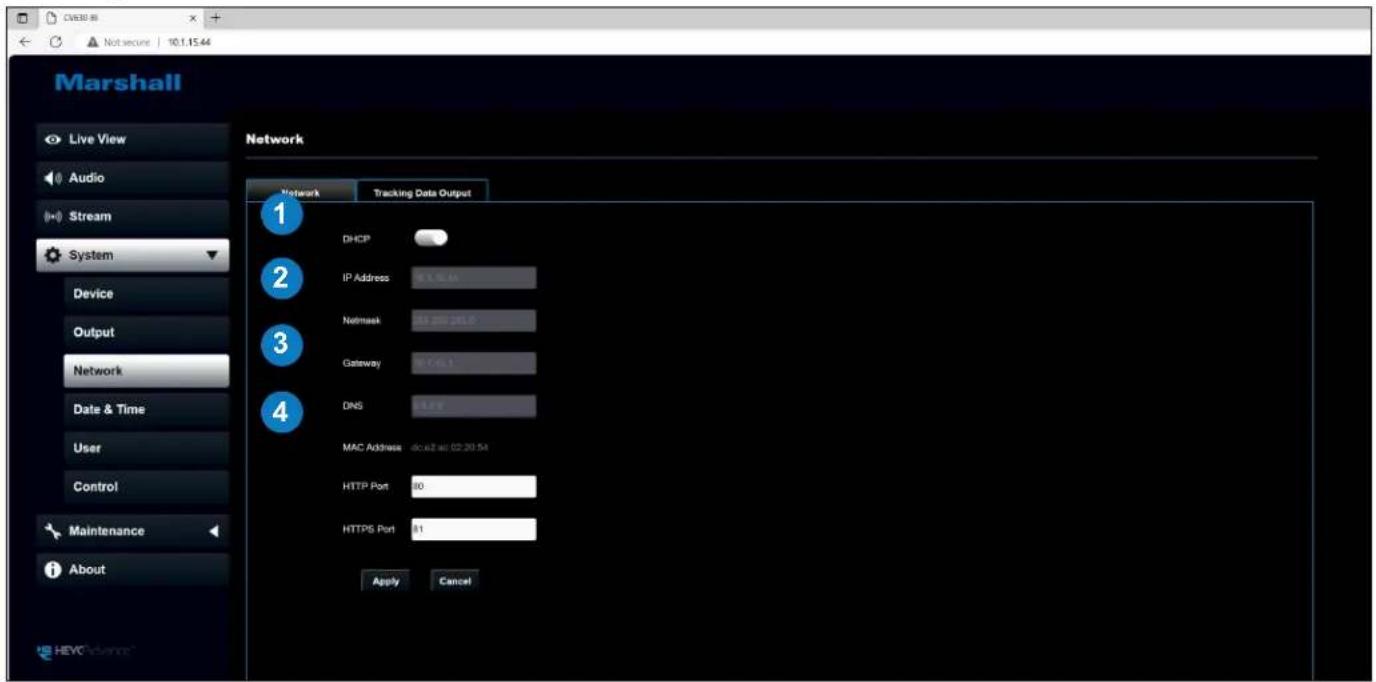
Task: Click the DNS field
Action: pyautogui.click(x=473, y=405)
